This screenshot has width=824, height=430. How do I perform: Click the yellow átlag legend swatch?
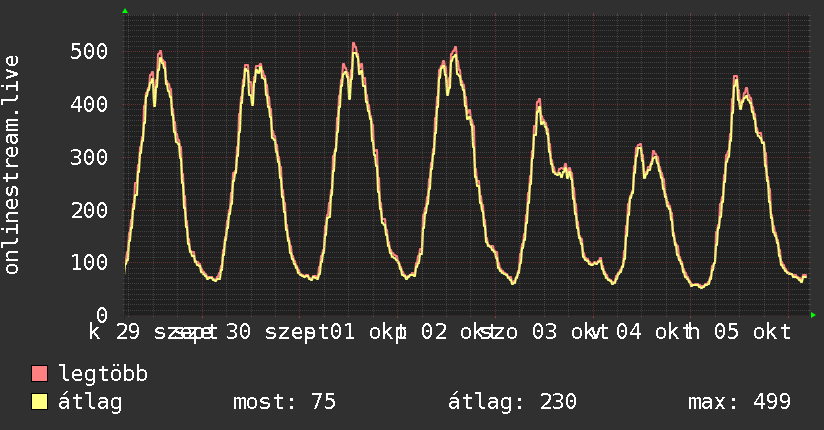tap(39, 402)
